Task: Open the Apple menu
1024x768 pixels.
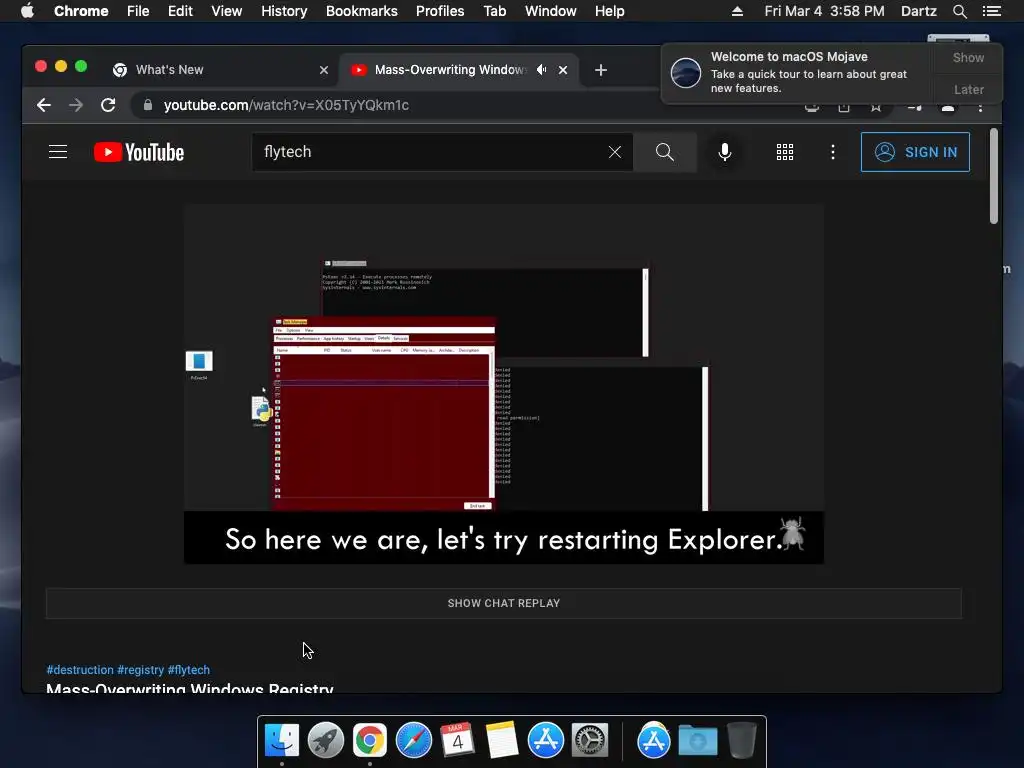Action: click(x=27, y=11)
